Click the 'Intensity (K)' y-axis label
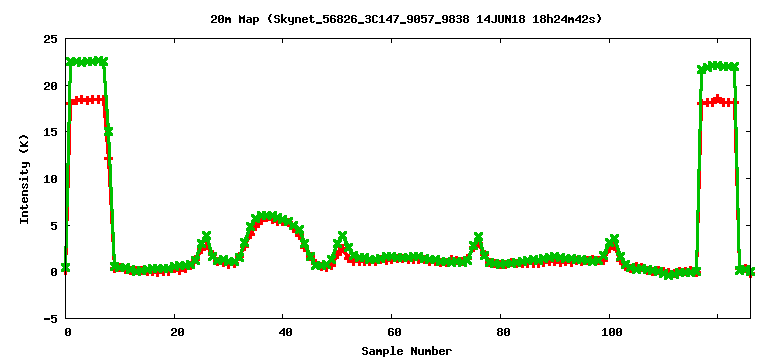This screenshot has height=360, width=768. click(x=24, y=179)
